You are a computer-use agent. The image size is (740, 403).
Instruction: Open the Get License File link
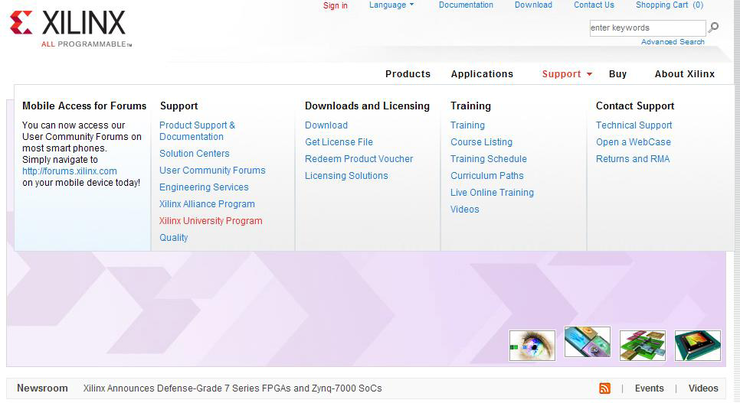[x=339, y=142]
